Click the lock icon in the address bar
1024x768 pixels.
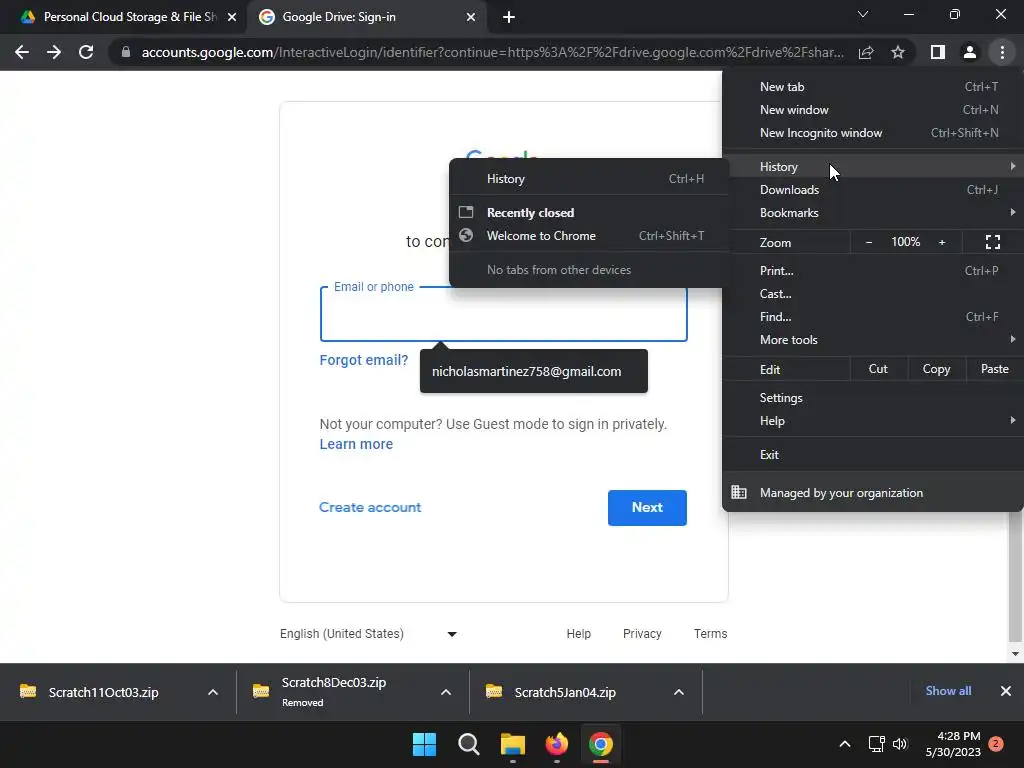(x=126, y=52)
